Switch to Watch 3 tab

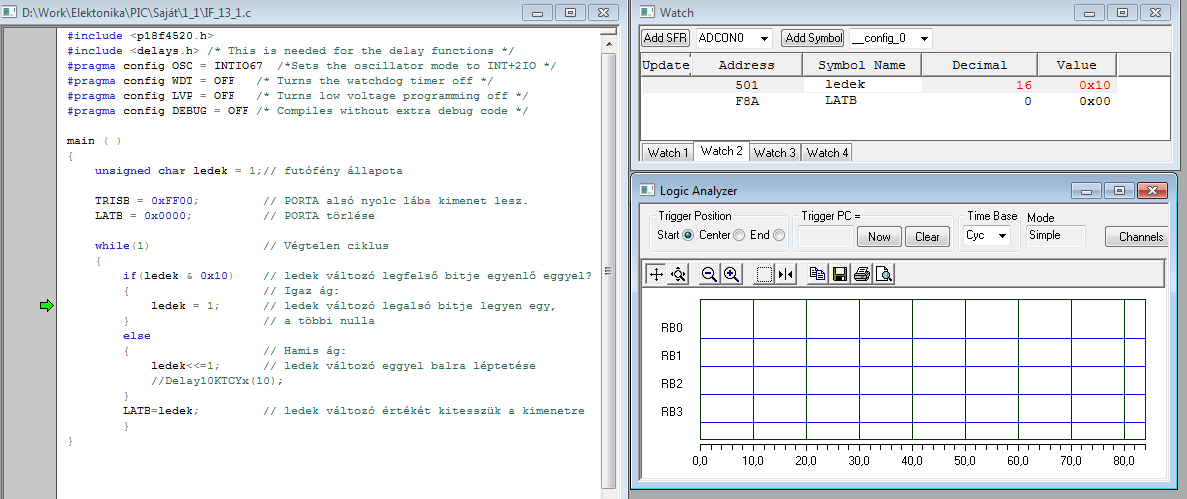coord(774,152)
